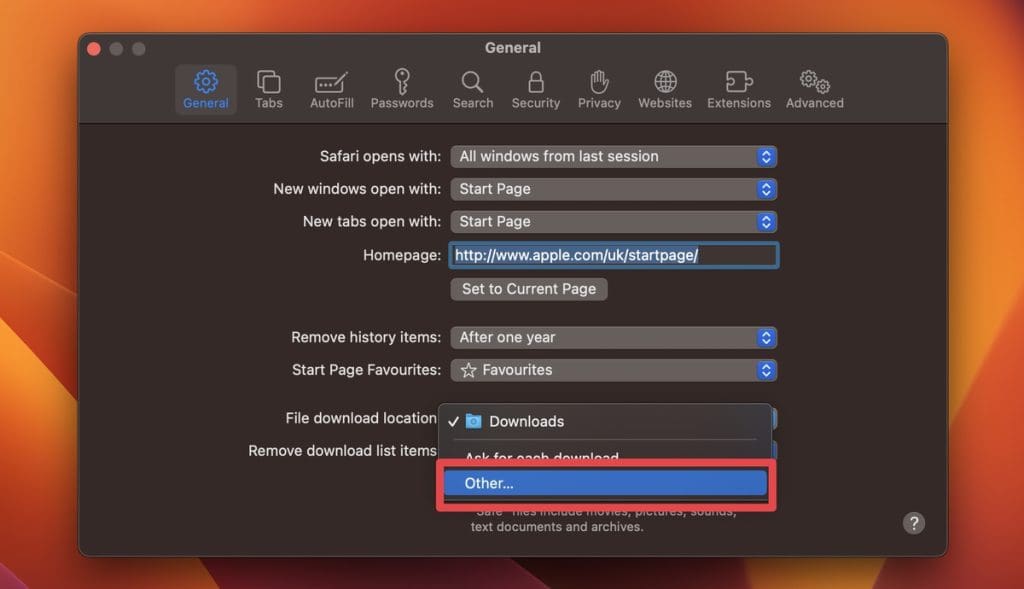Switch to the Tabs preferences pane

point(268,89)
